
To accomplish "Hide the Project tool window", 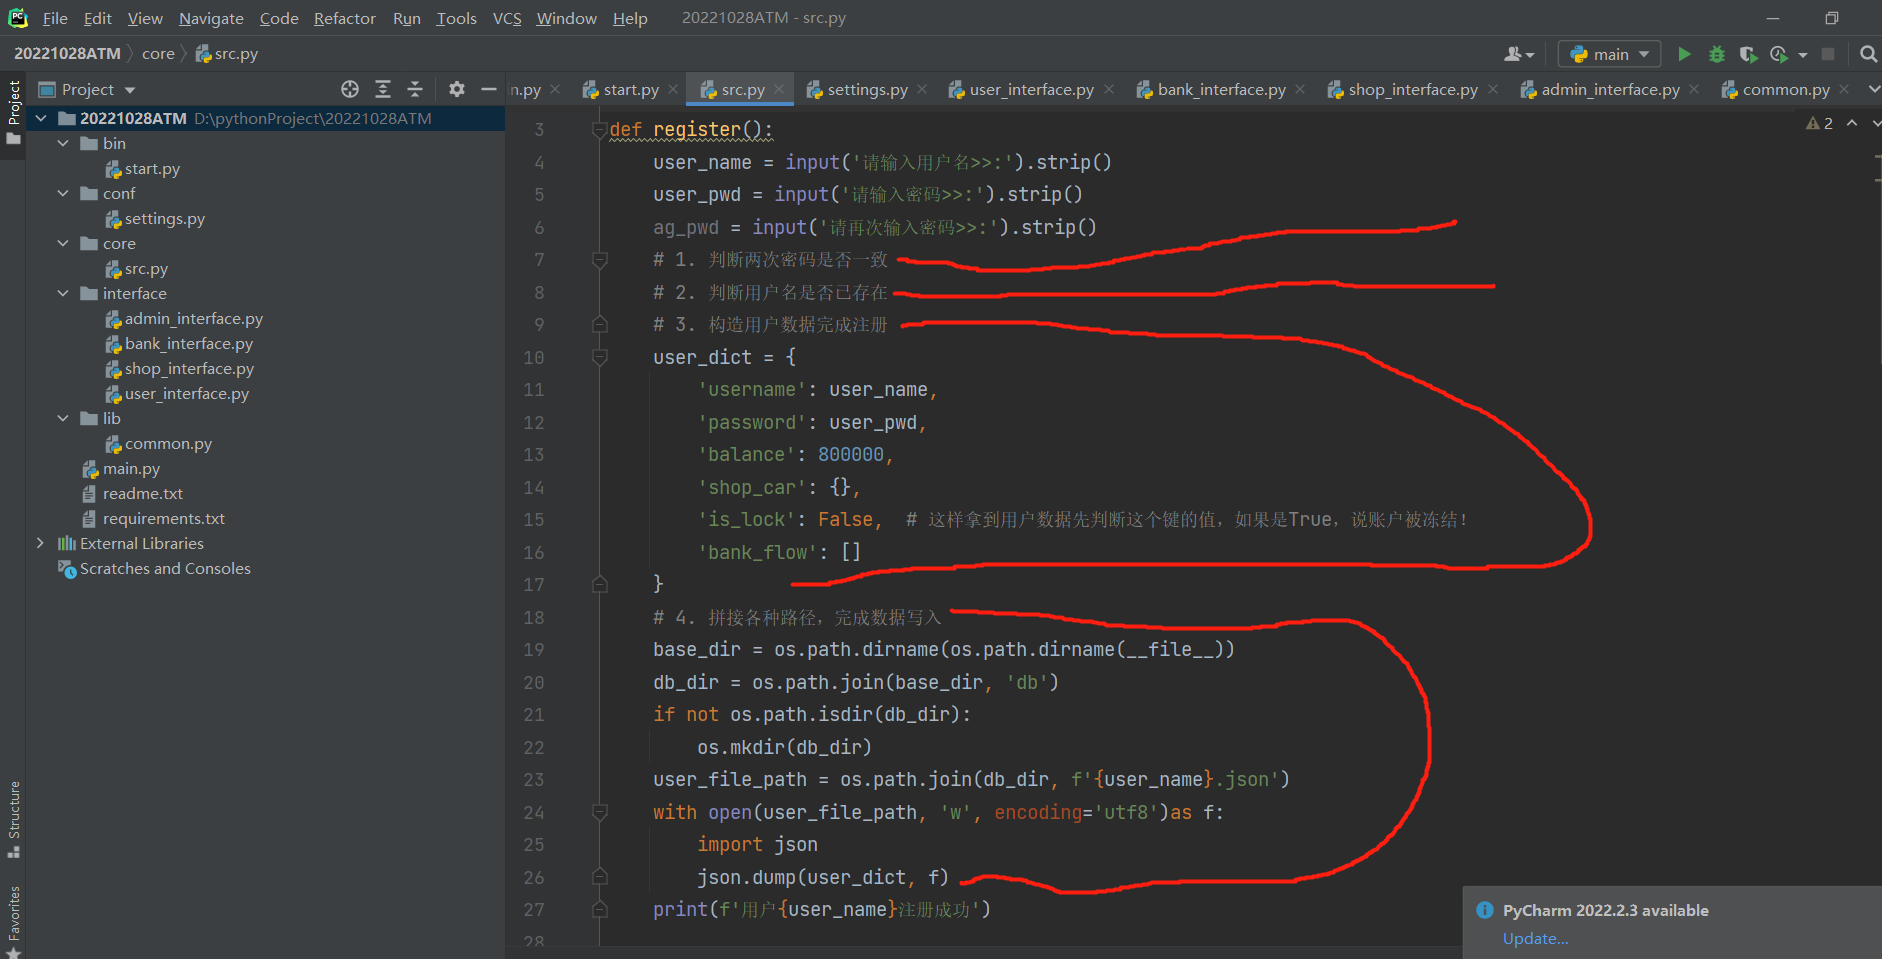I will click(489, 89).
